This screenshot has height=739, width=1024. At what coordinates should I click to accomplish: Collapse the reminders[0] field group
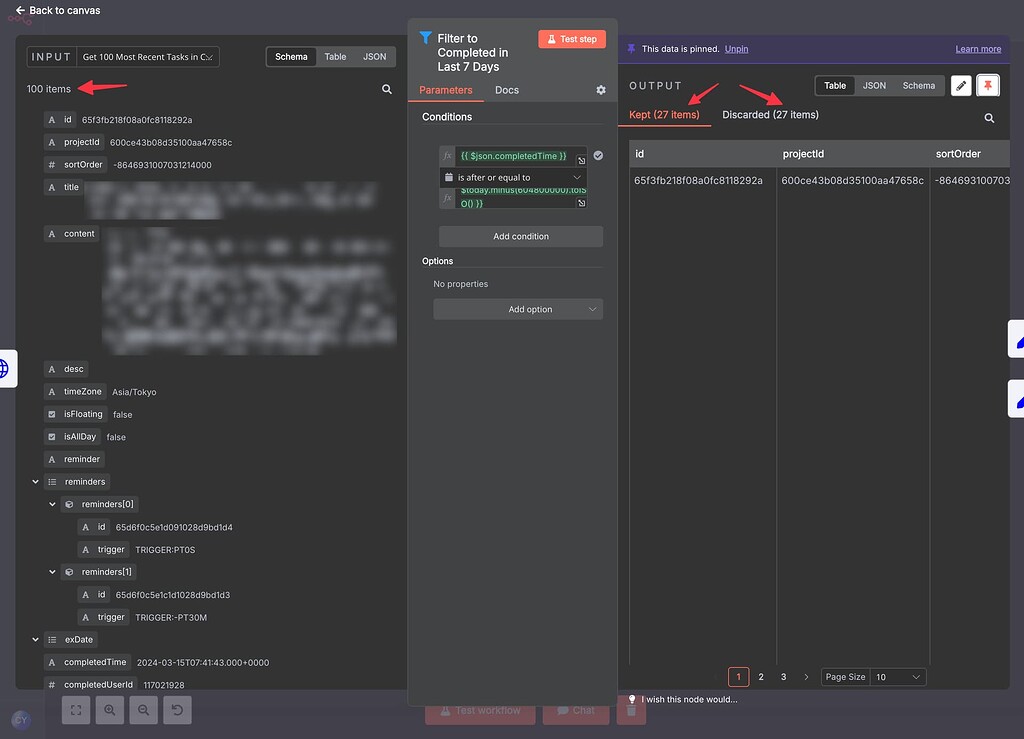click(52, 504)
